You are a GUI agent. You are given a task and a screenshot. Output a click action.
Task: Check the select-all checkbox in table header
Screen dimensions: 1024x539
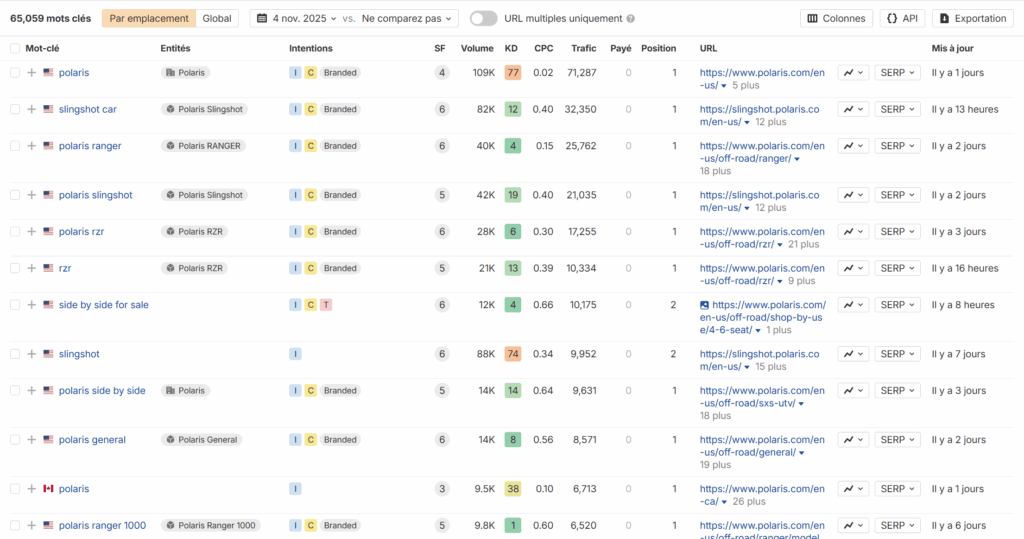click(15, 48)
